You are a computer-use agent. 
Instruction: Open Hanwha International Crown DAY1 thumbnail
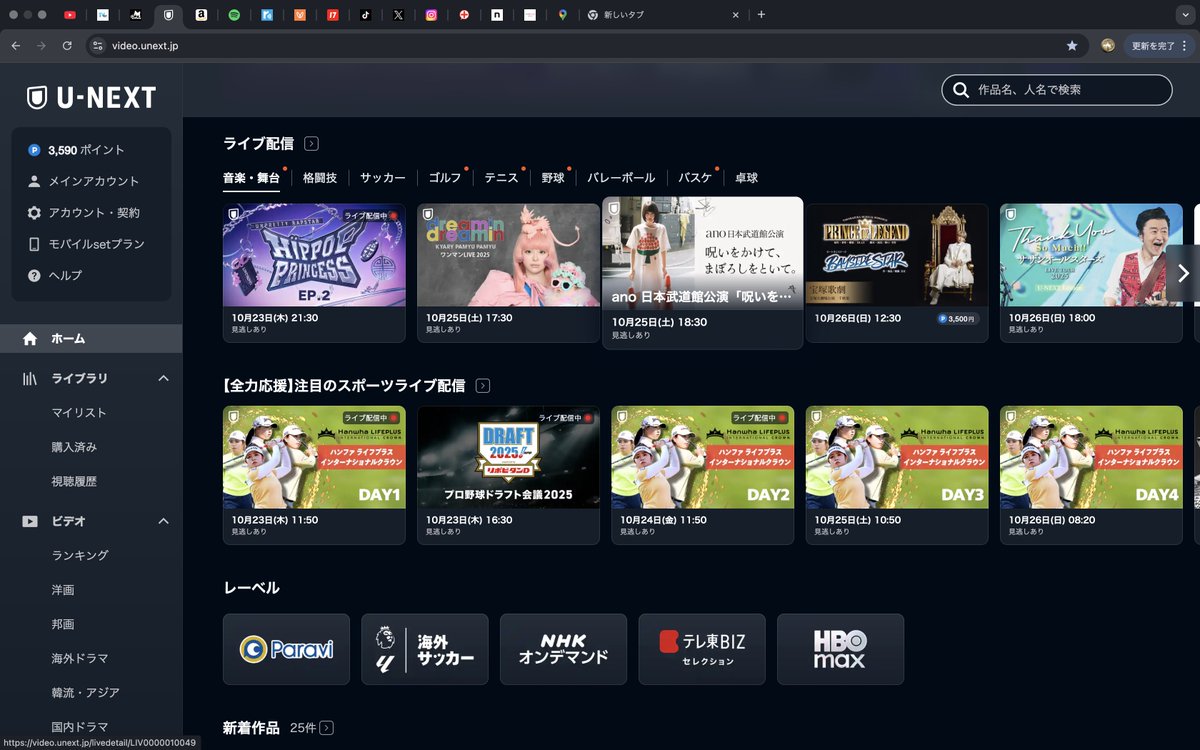(x=314, y=457)
